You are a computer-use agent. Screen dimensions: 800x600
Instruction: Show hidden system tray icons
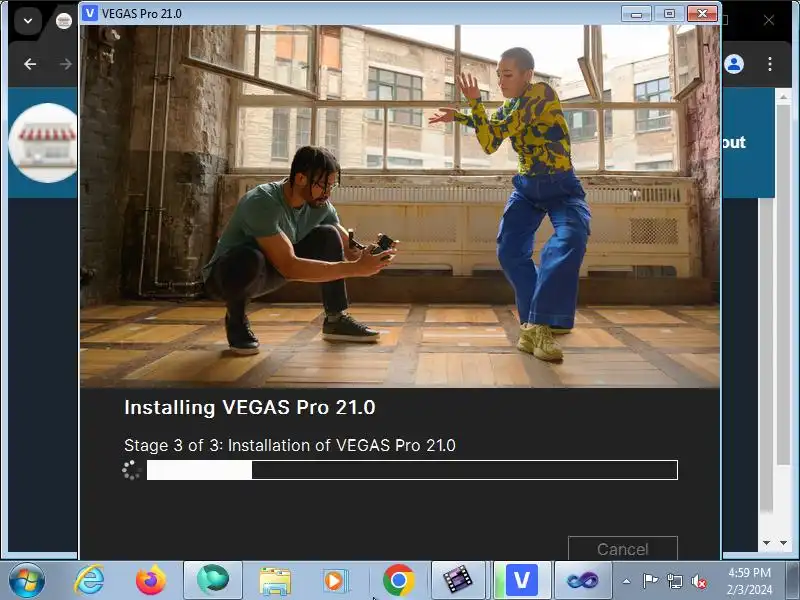[627, 581]
